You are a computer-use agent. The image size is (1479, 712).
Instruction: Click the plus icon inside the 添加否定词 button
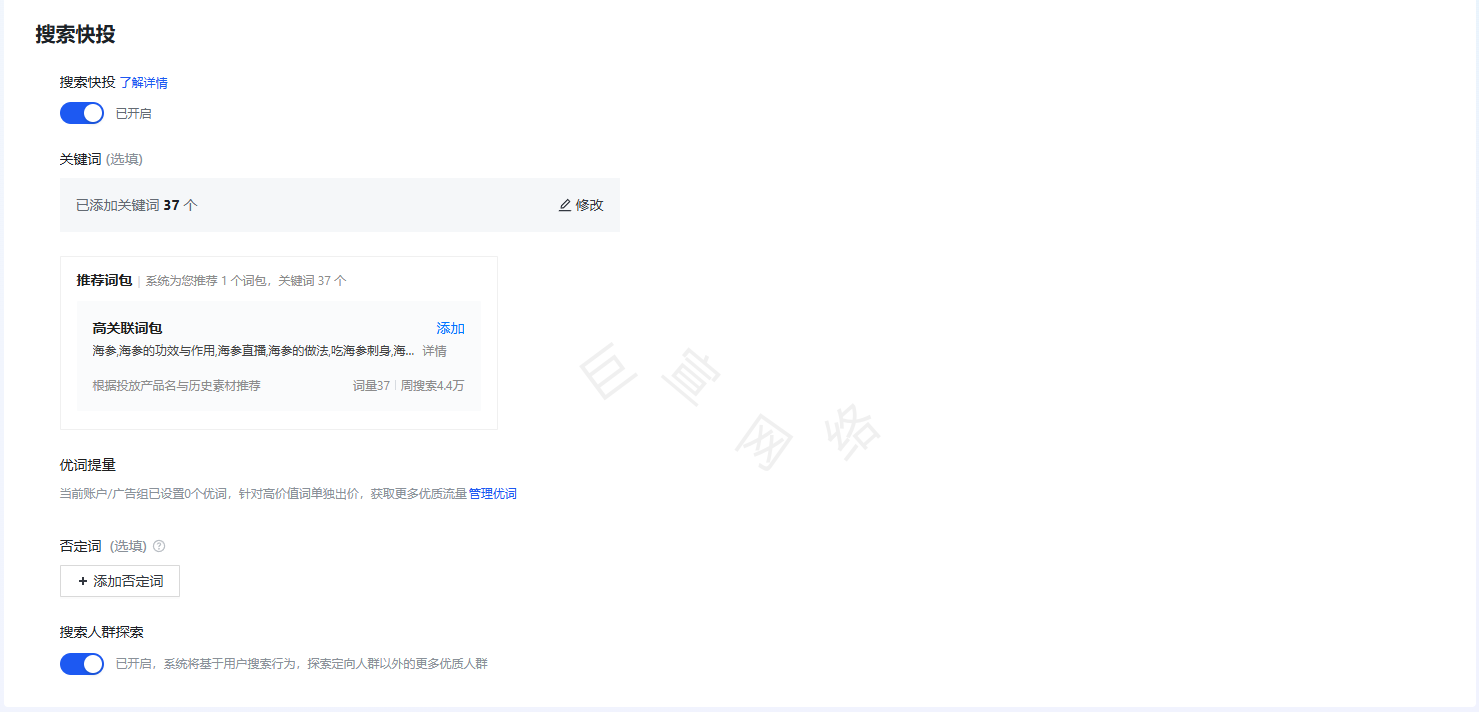point(83,581)
